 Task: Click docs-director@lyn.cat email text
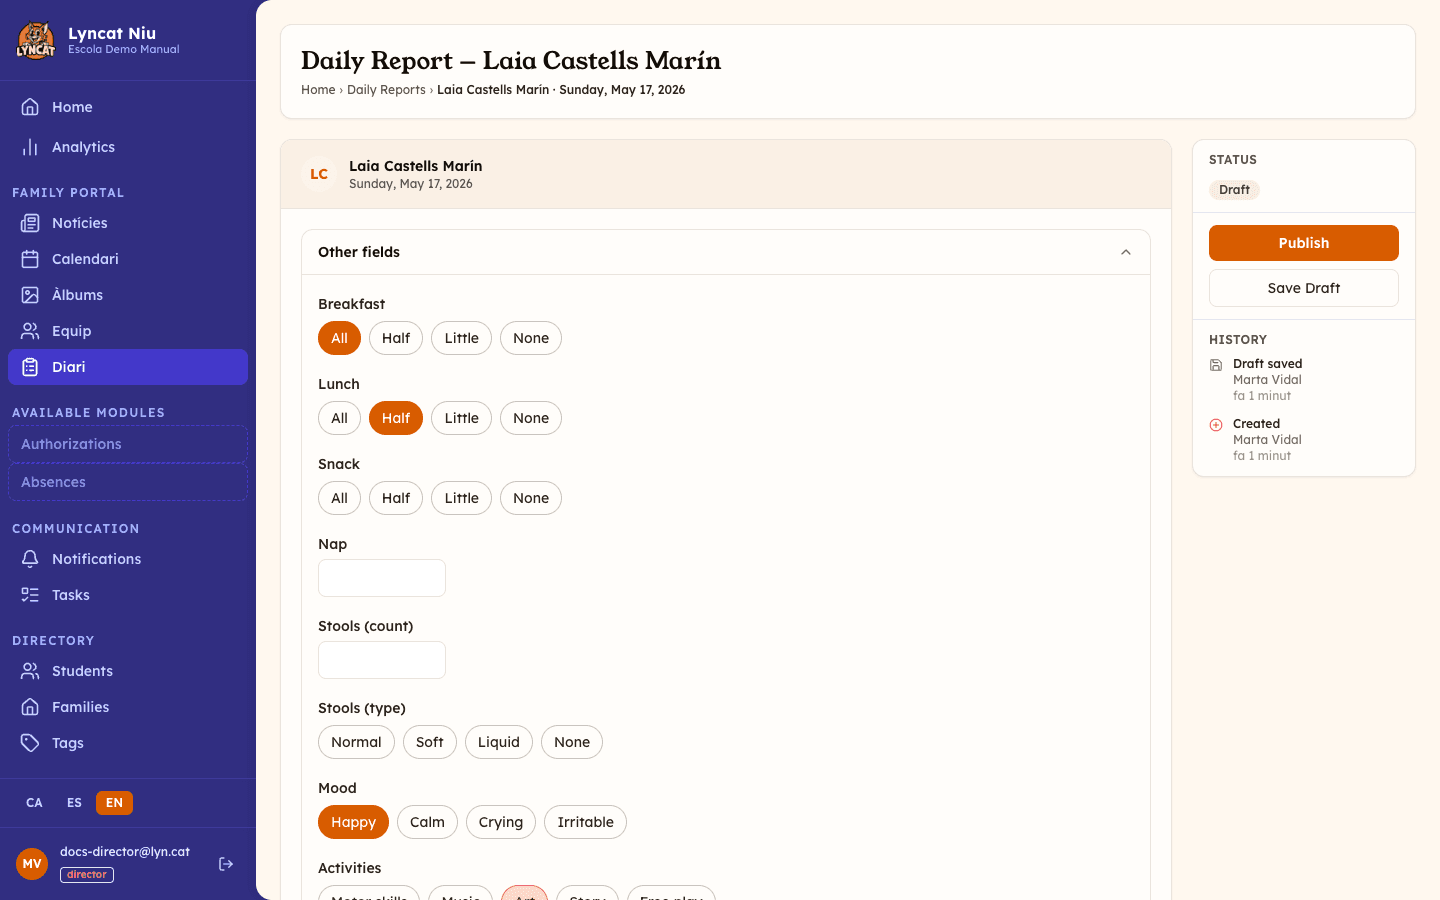tap(125, 852)
